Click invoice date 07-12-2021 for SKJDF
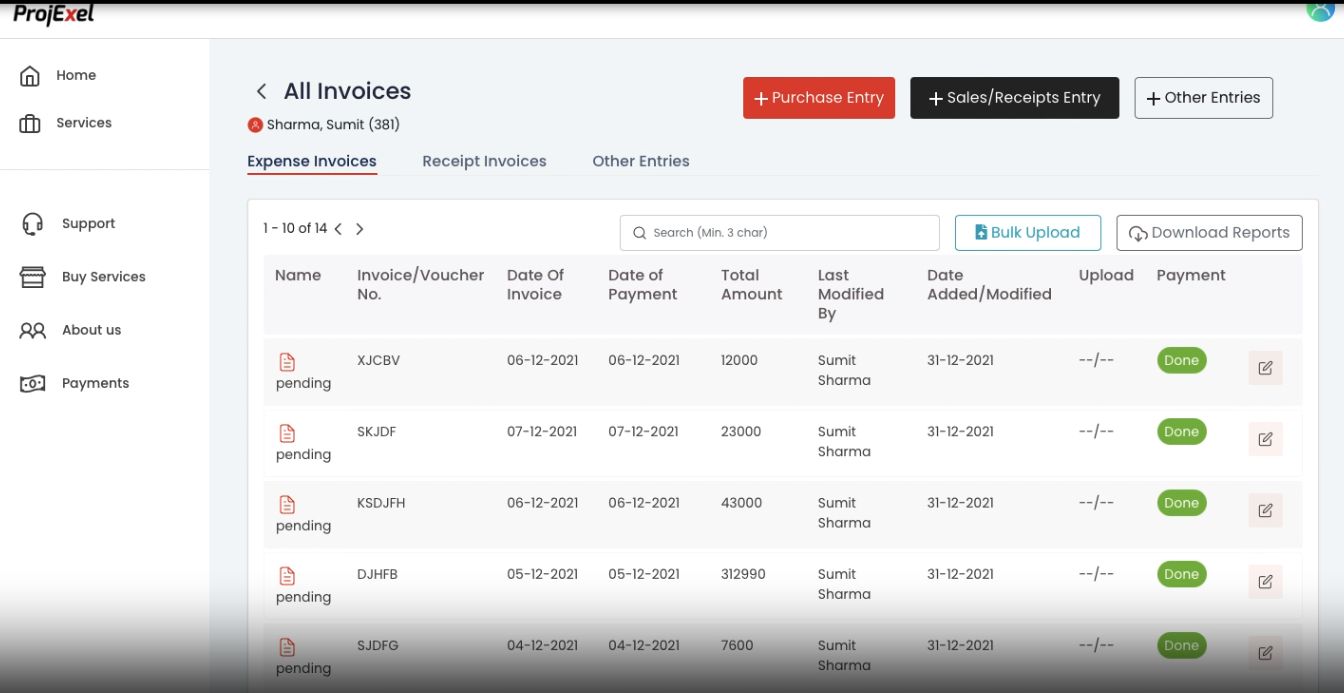Viewport: 1344px width, 693px height. [542, 432]
